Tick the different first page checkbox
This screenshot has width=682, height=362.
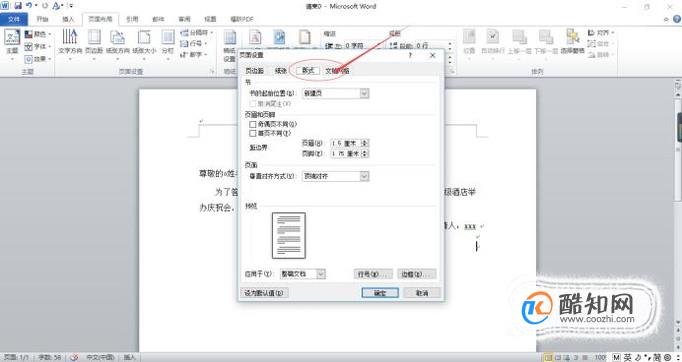pos(253,134)
